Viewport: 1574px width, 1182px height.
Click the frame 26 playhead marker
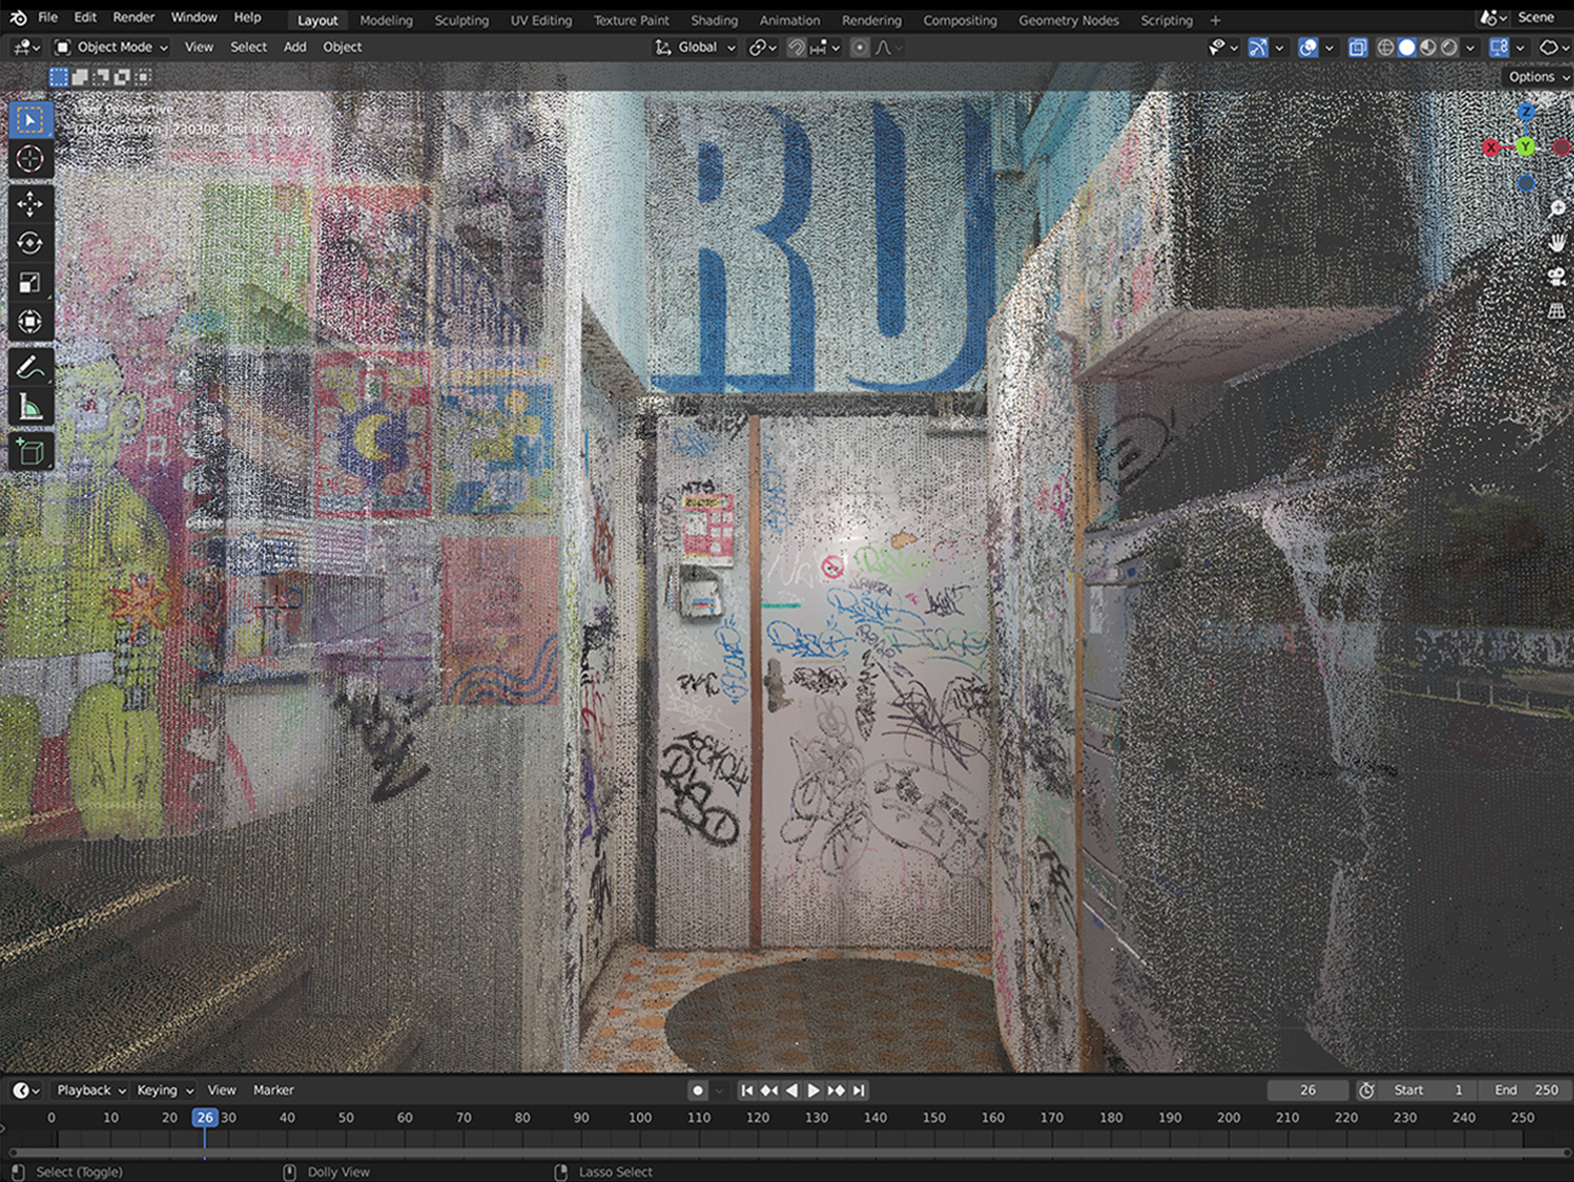pos(204,1117)
